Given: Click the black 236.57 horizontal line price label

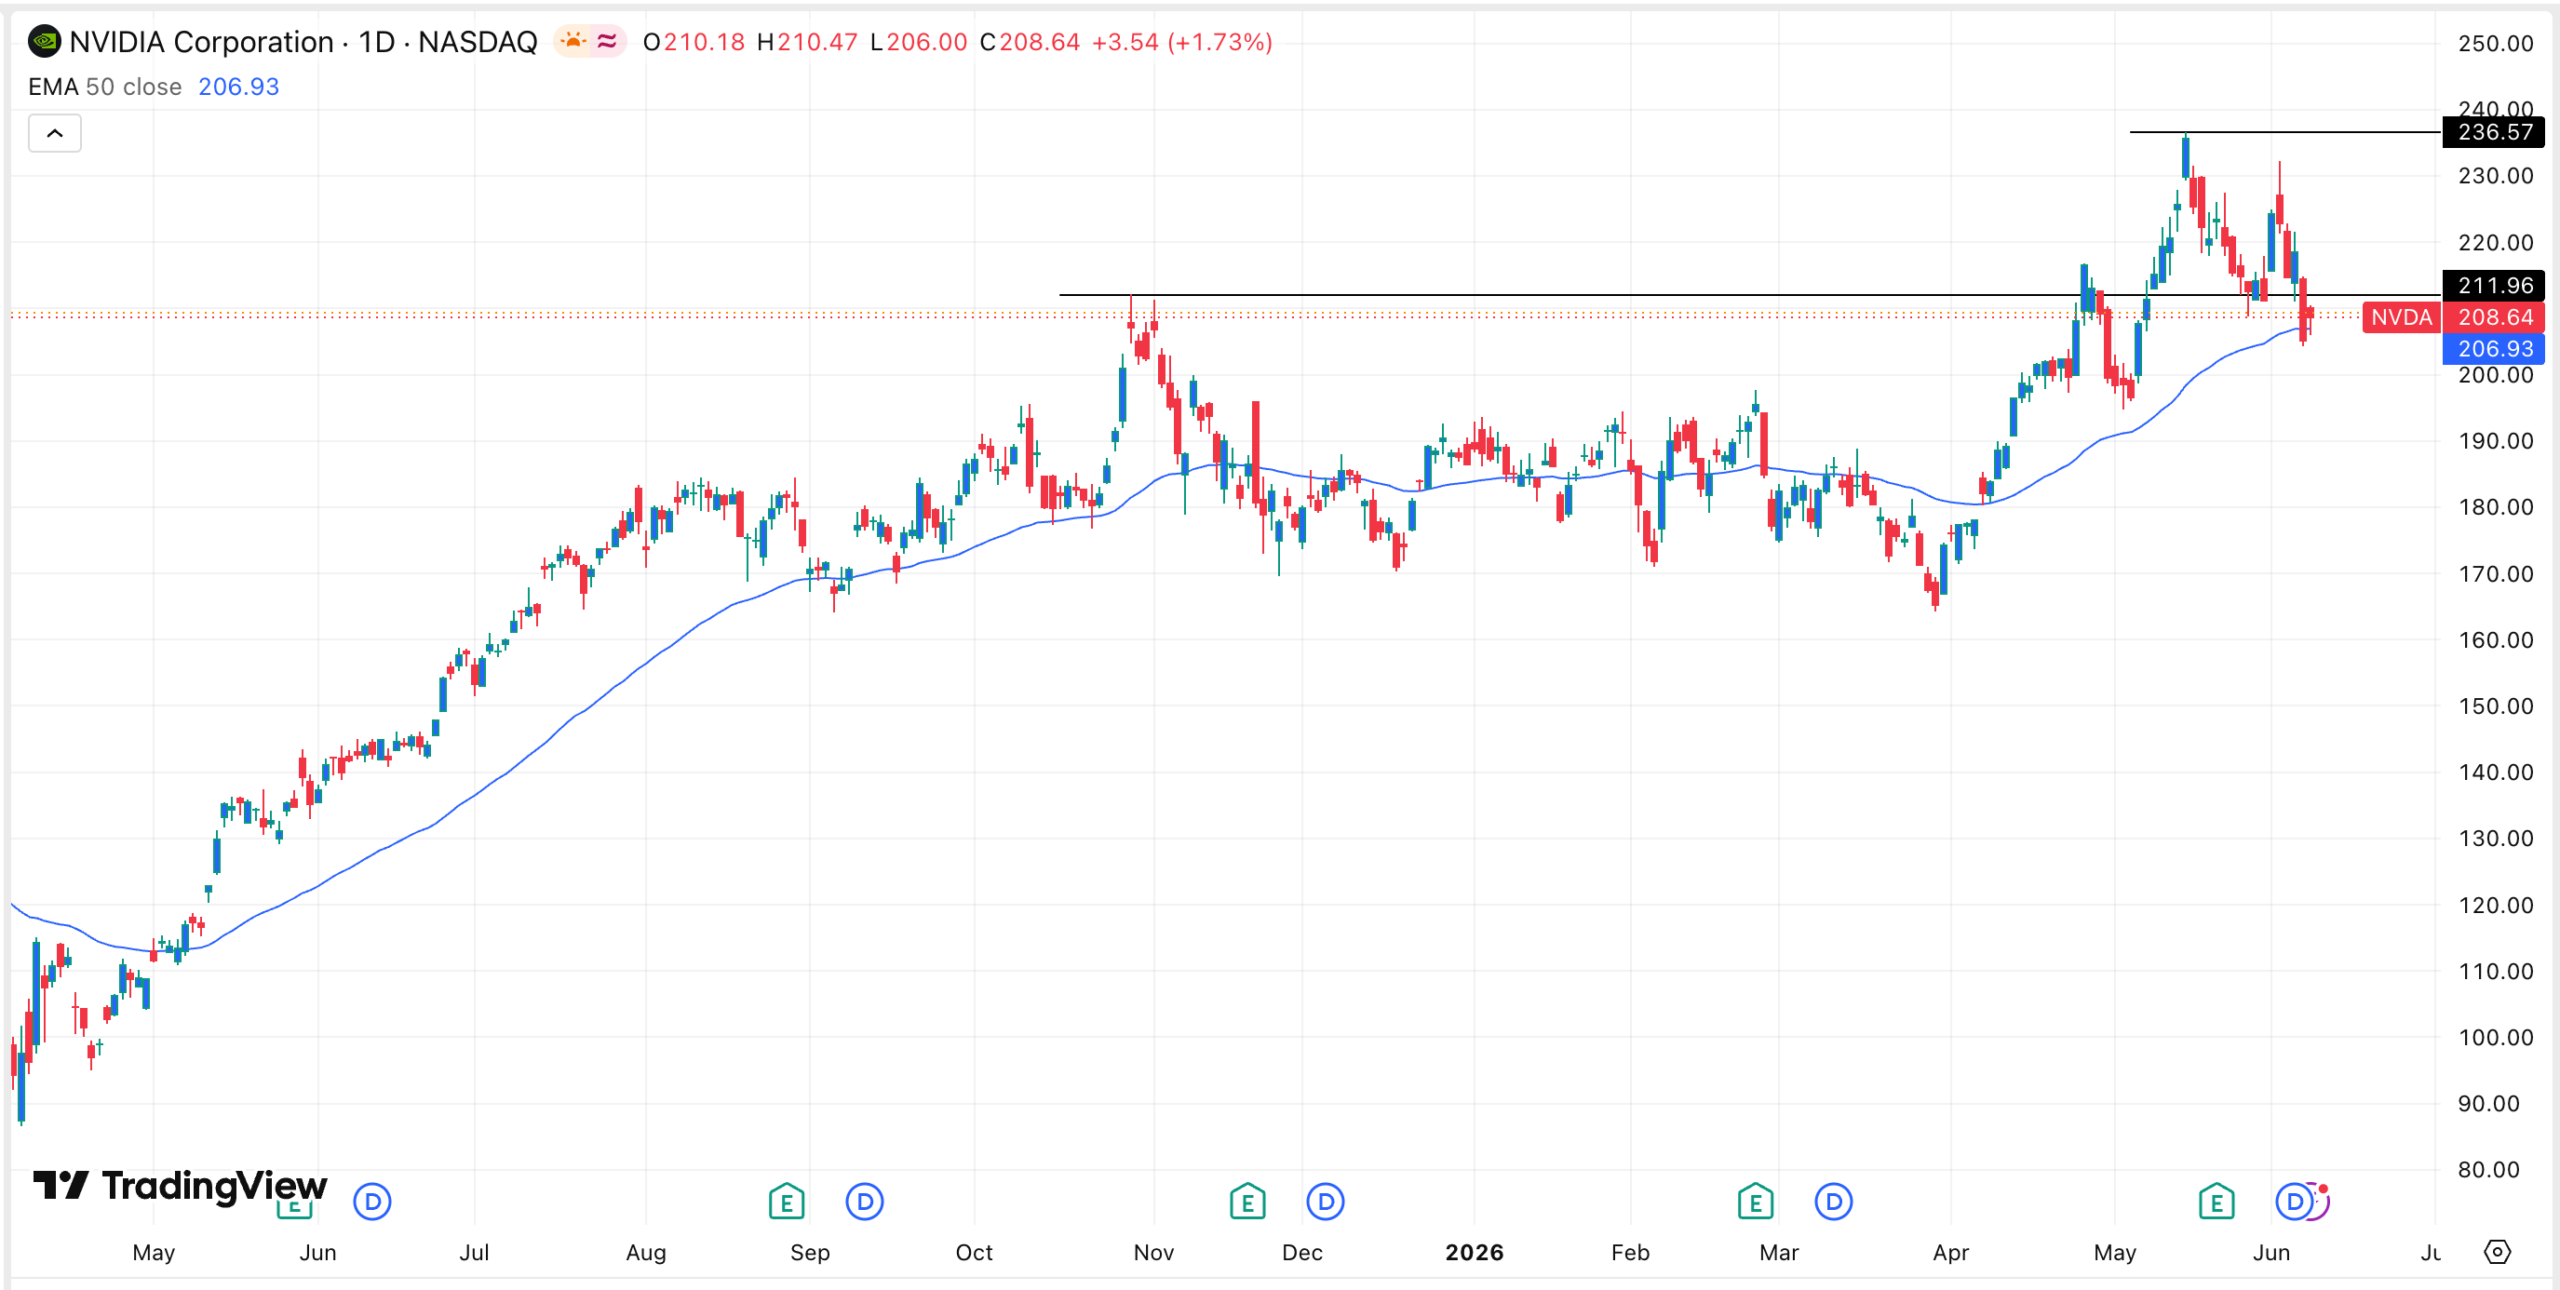Looking at the screenshot, I should [x=2494, y=132].
